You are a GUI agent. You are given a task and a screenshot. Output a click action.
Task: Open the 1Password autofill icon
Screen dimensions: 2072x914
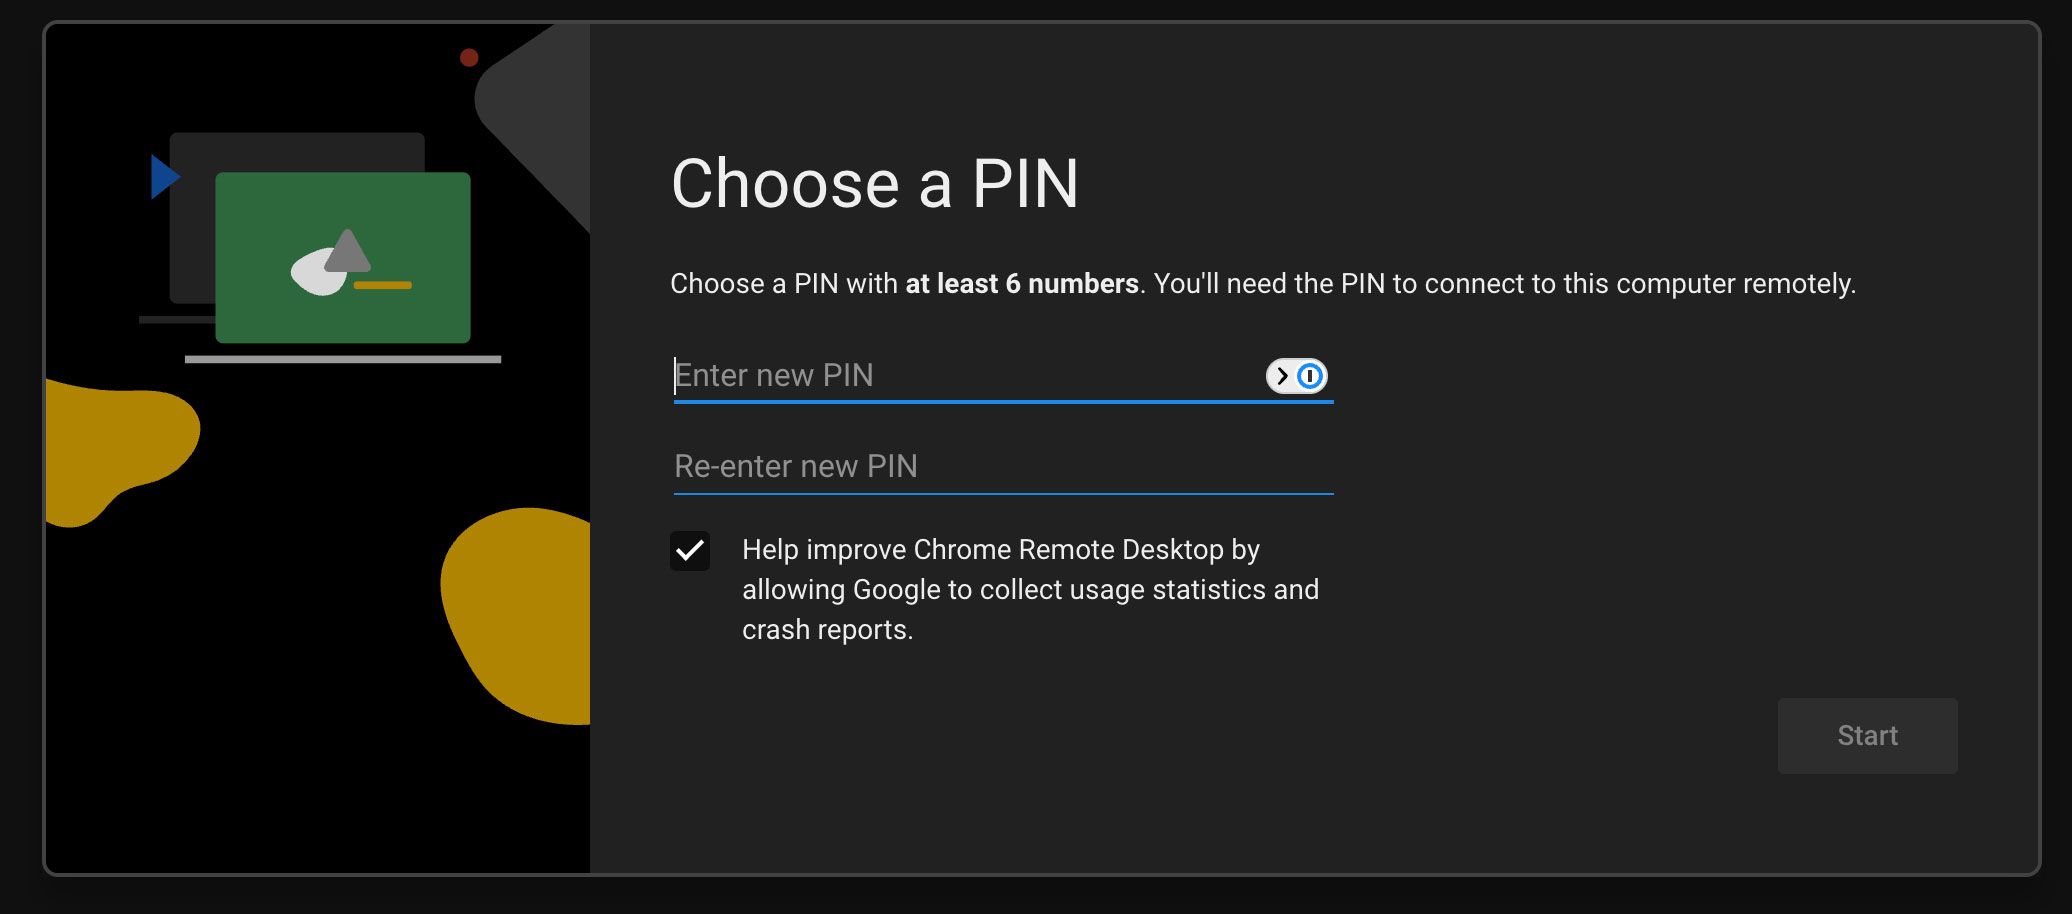[x=1310, y=376]
